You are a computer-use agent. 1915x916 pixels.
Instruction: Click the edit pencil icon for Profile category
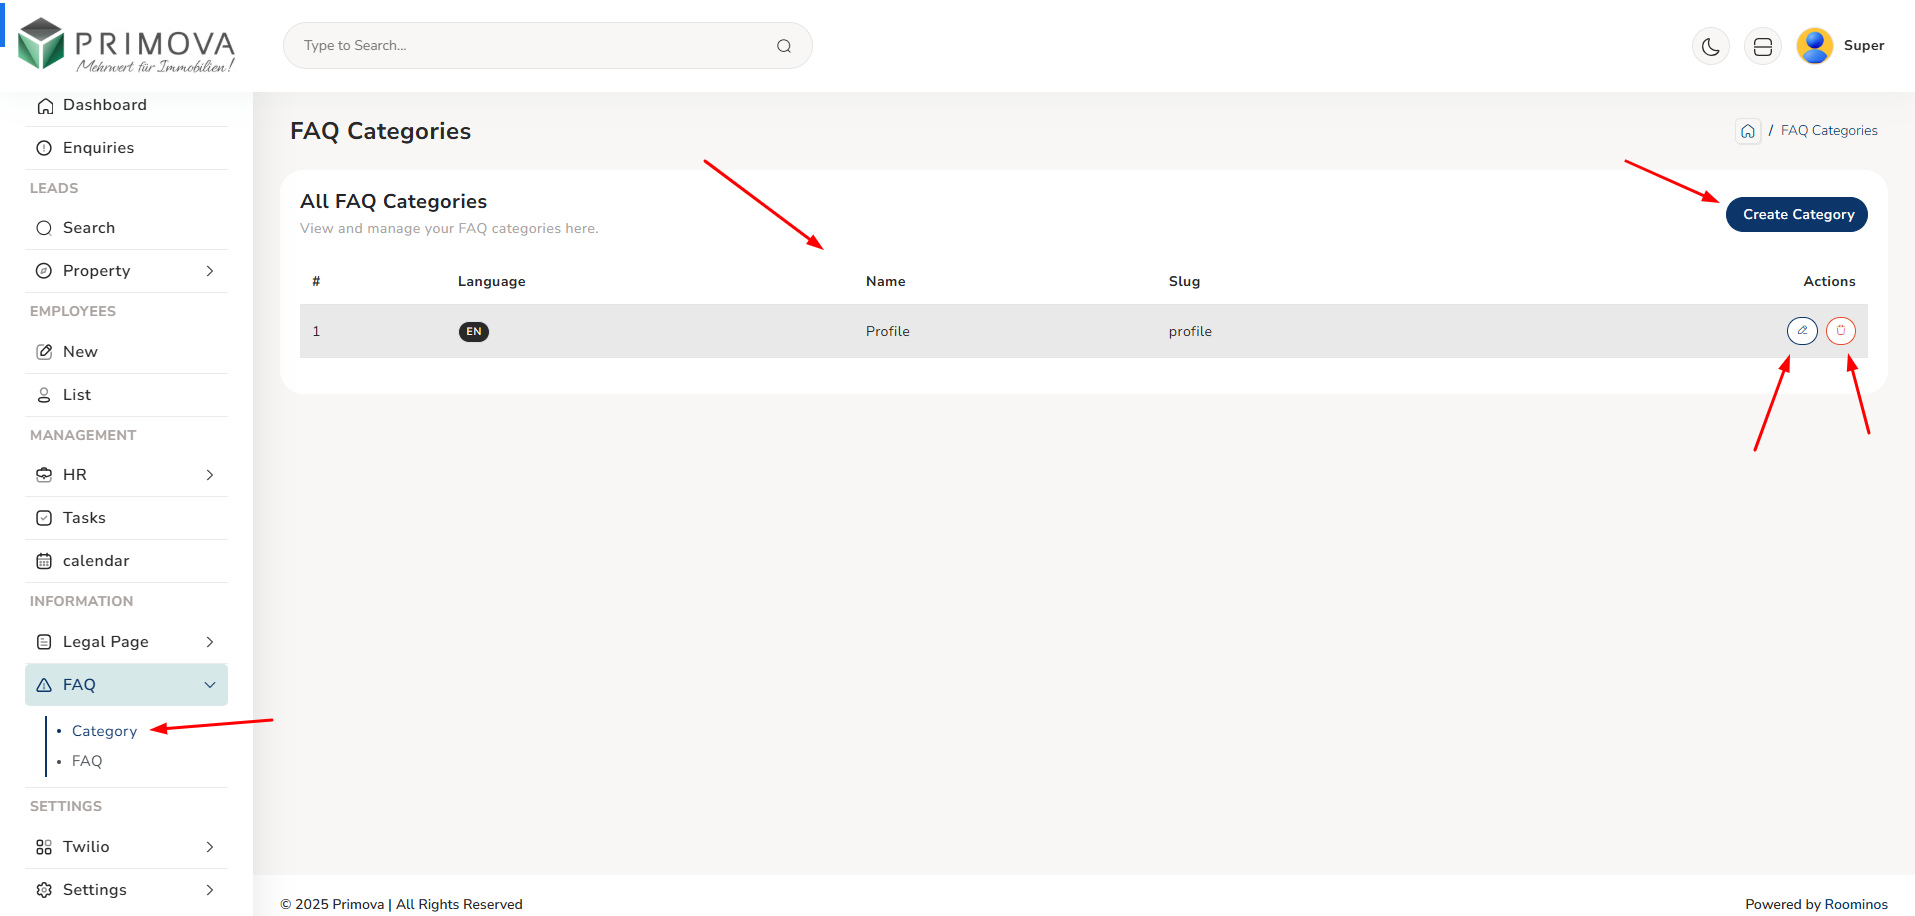coord(1802,331)
